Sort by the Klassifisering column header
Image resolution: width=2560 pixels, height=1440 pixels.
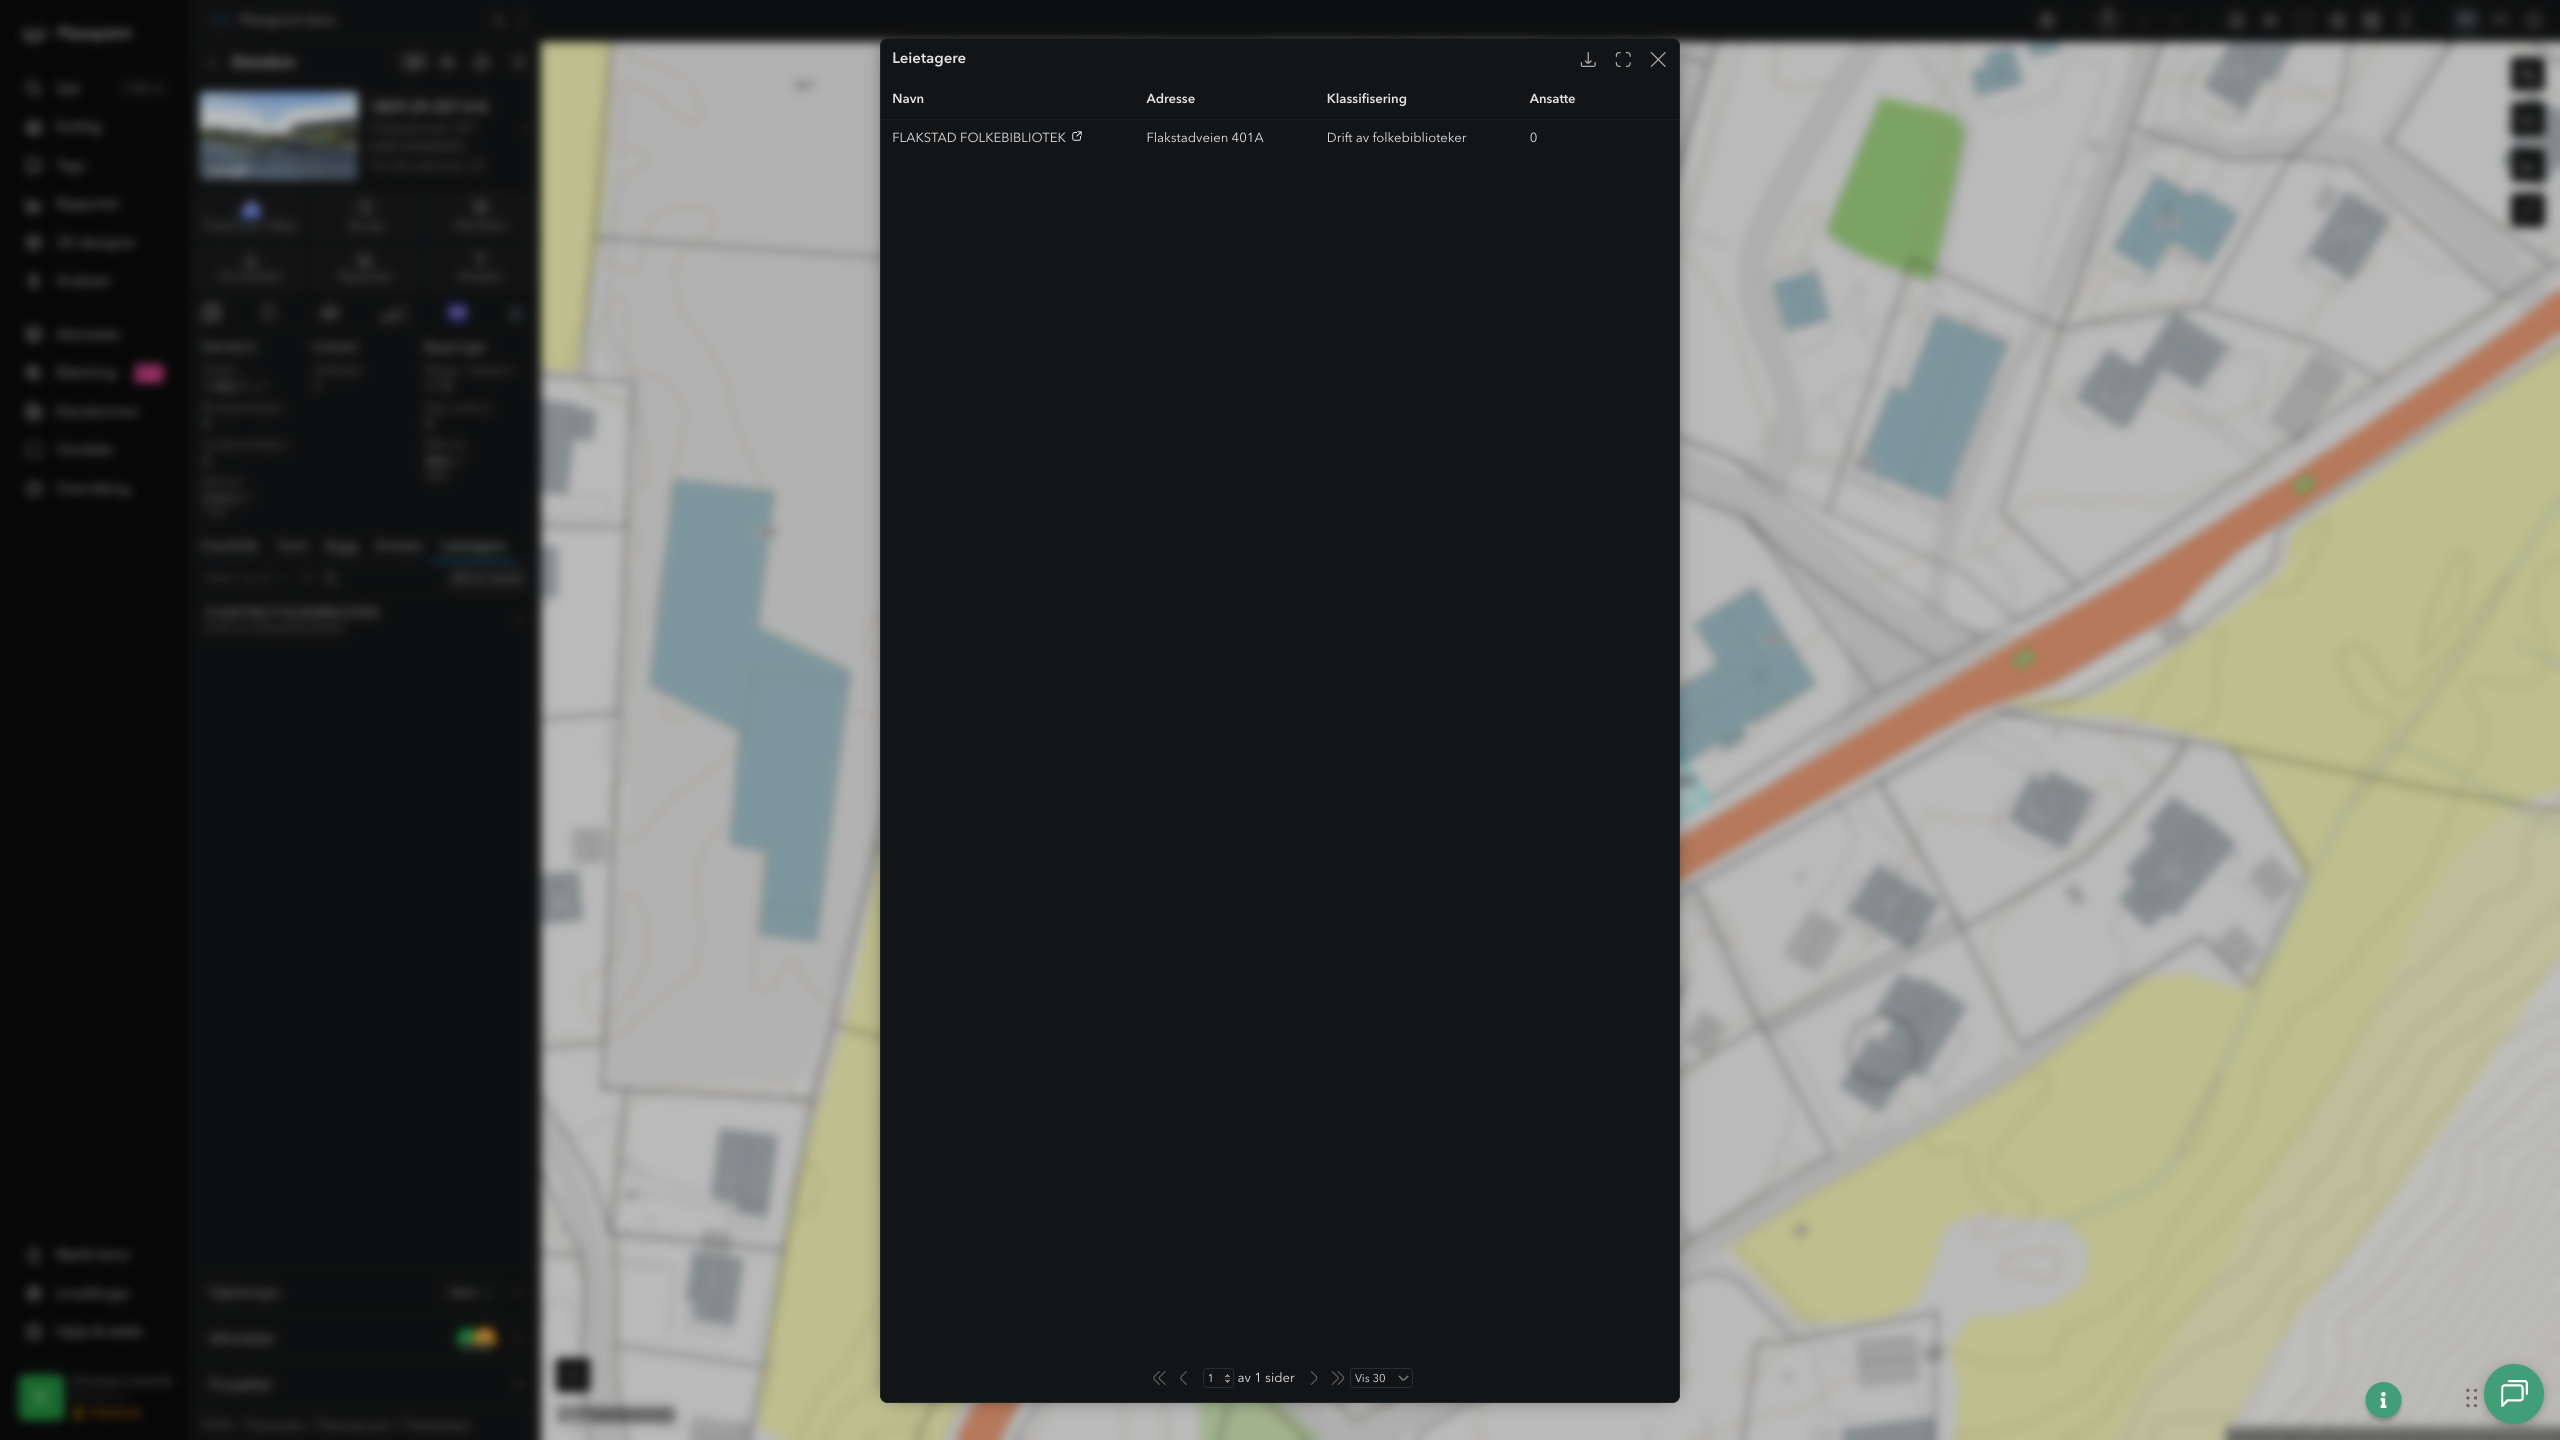point(1366,98)
